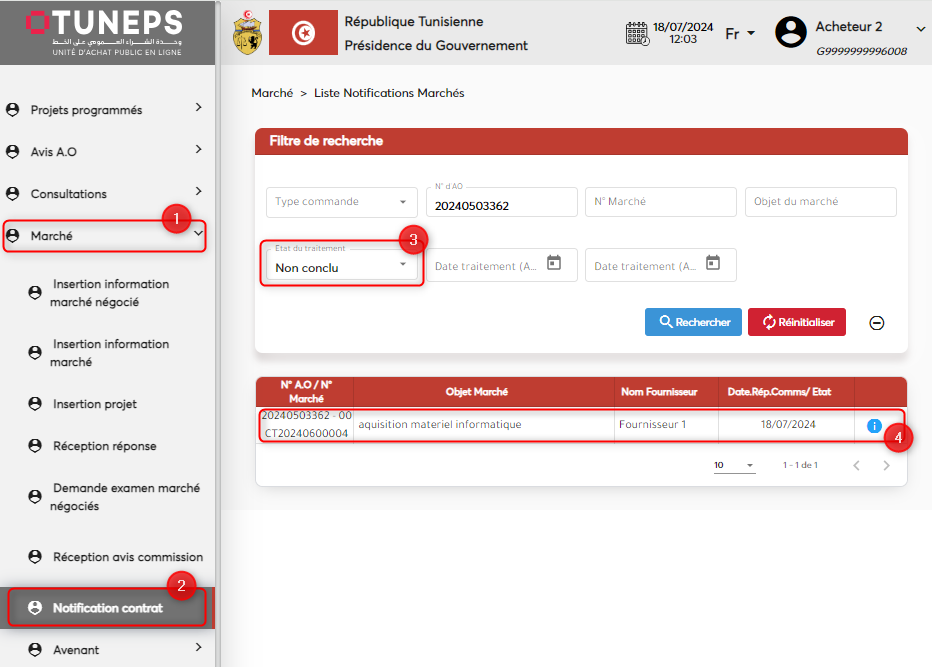Click the Réinitialiser button
The width and height of the screenshot is (932, 667).
(x=797, y=322)
